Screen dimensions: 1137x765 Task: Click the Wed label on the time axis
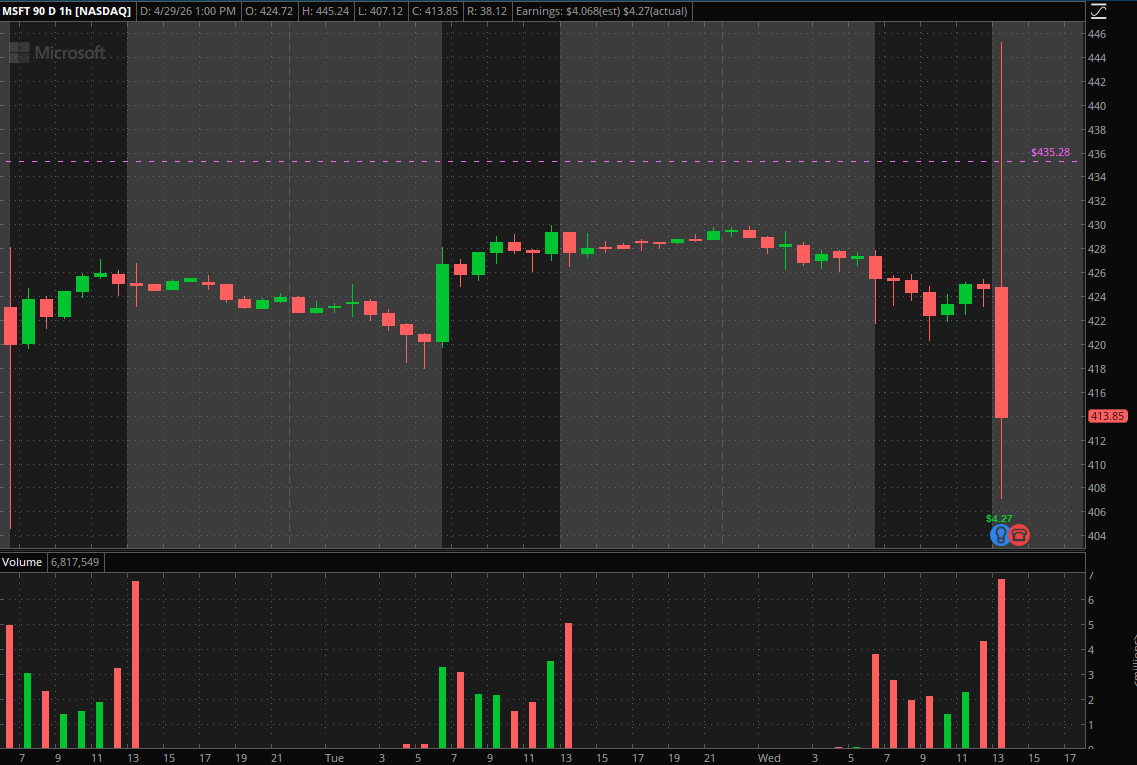coord(769,758)
